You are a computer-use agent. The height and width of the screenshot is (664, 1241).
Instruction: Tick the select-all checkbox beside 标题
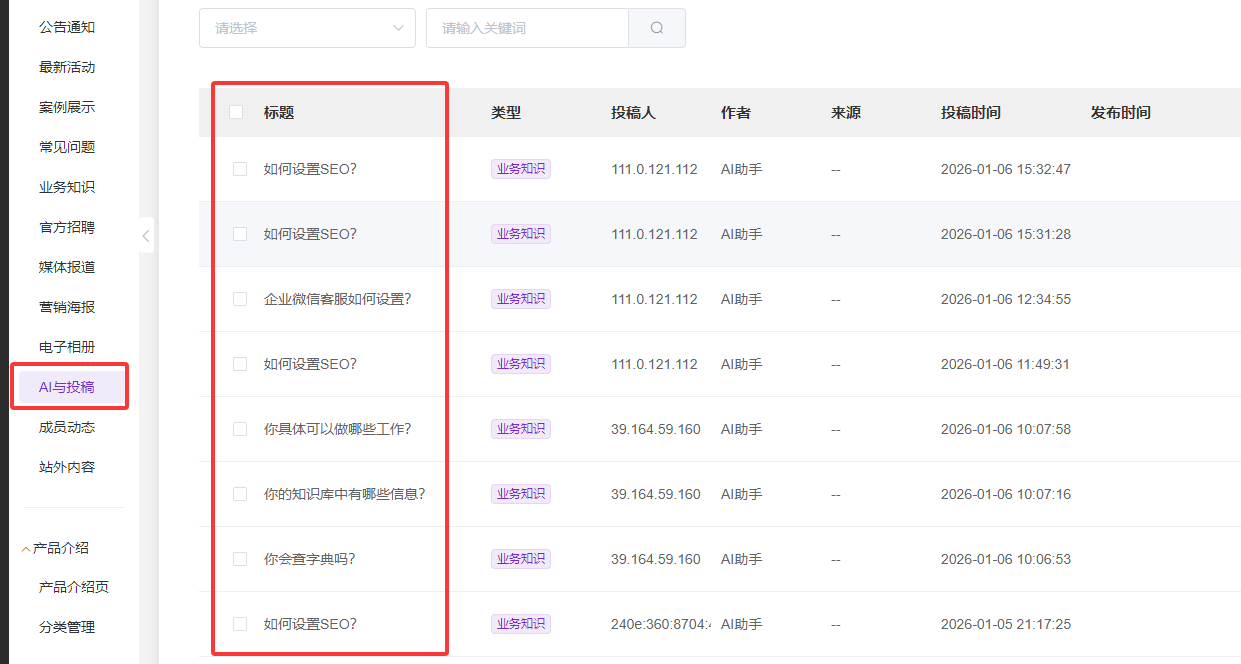pos(236,112)
